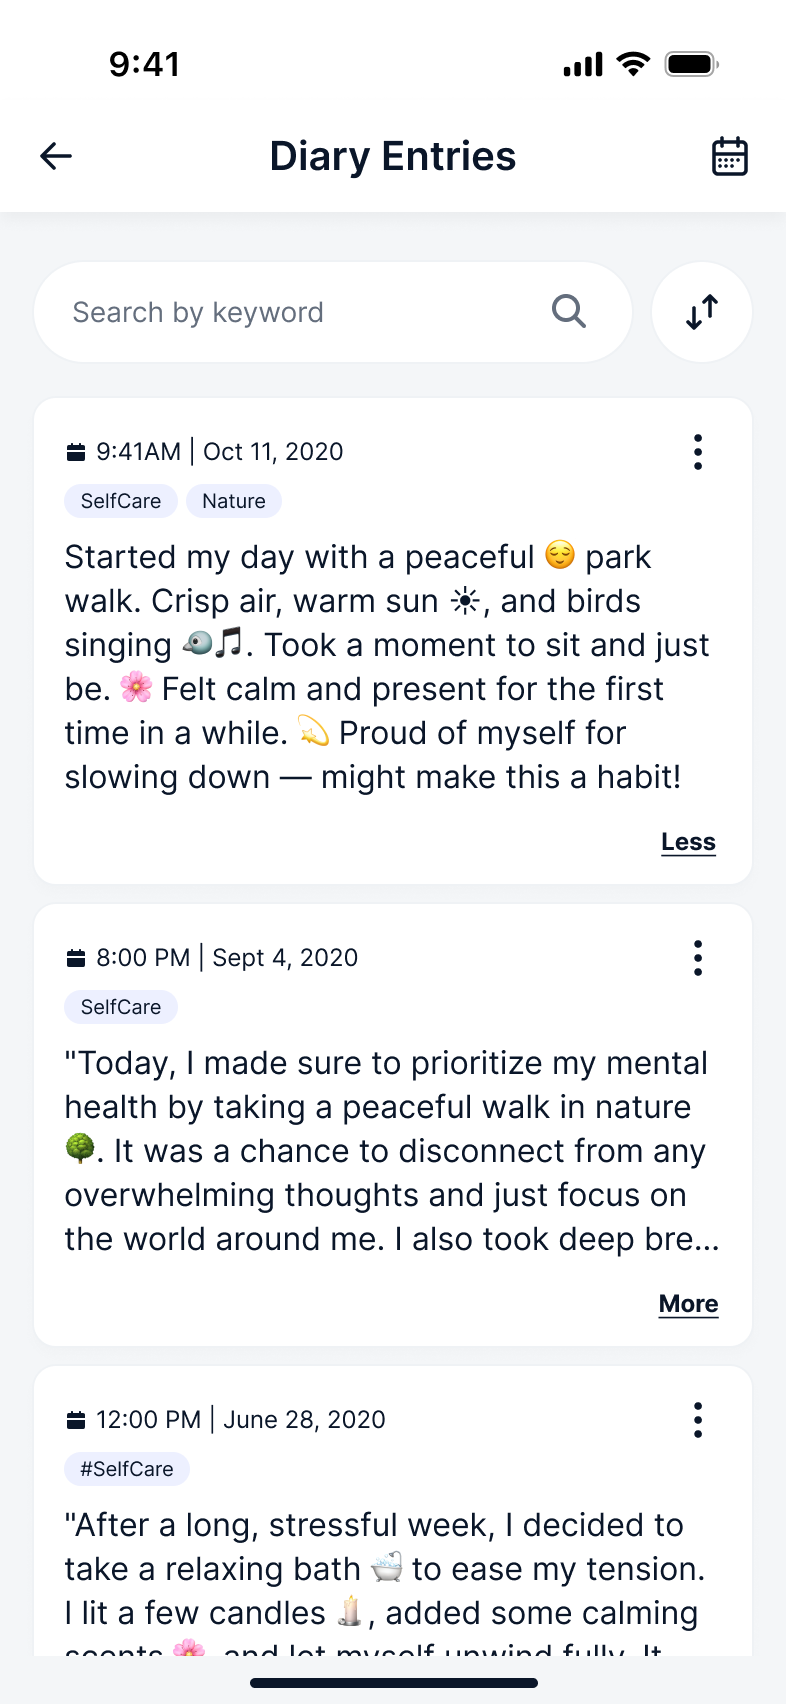Tap the battery indicator in status bar

click(692, 65)
